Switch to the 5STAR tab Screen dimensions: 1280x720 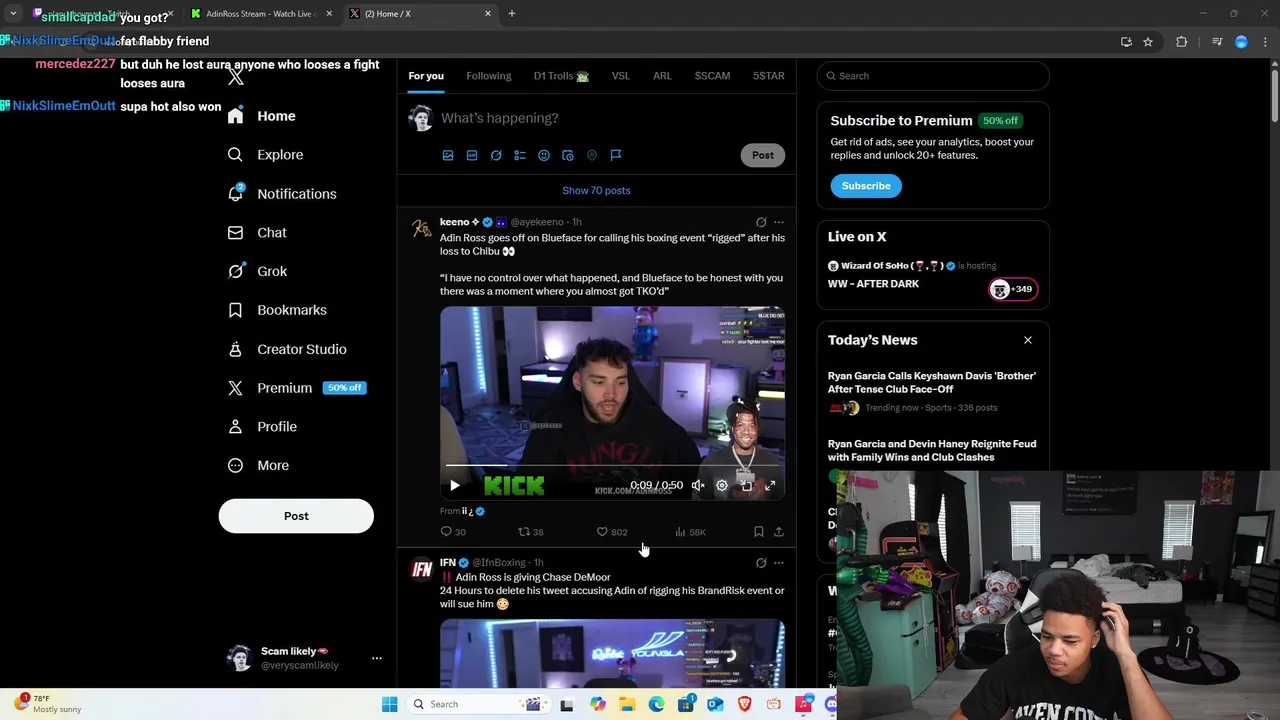coord(769,76)
